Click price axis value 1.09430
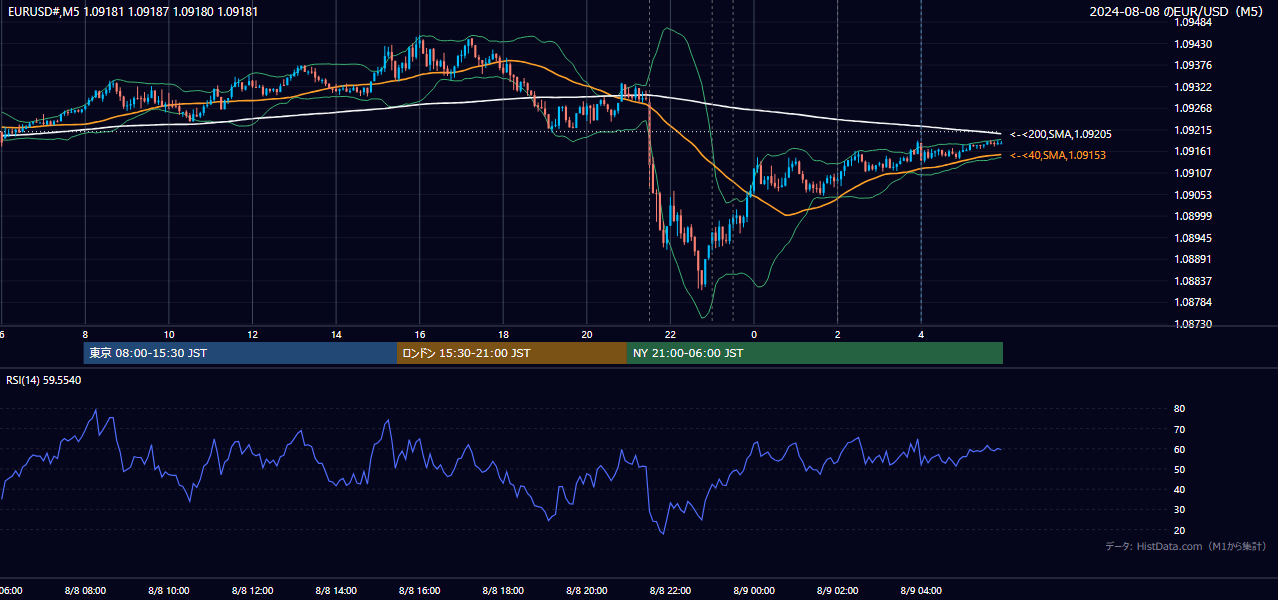This screenshot has width=1278, height=600. tap(1192, 44)
